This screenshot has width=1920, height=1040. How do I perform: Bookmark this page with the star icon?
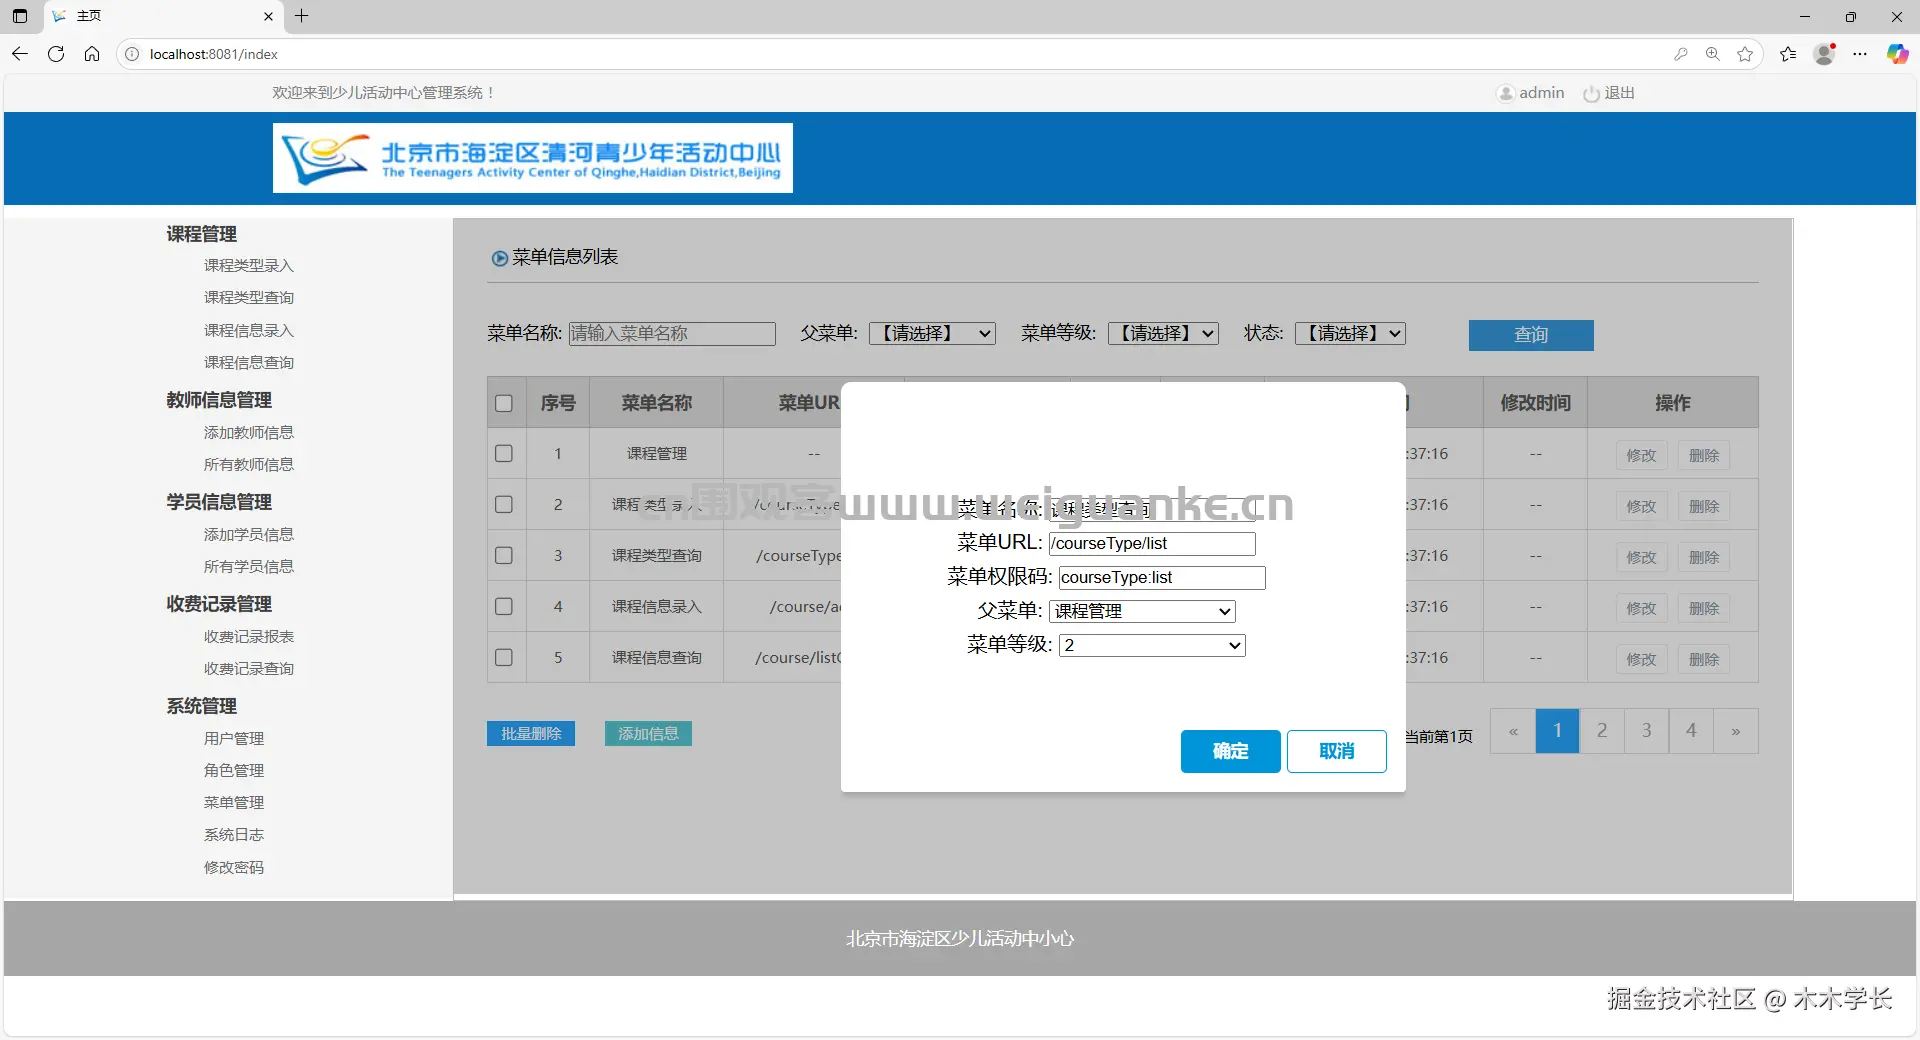click(x=1745, y=54)
